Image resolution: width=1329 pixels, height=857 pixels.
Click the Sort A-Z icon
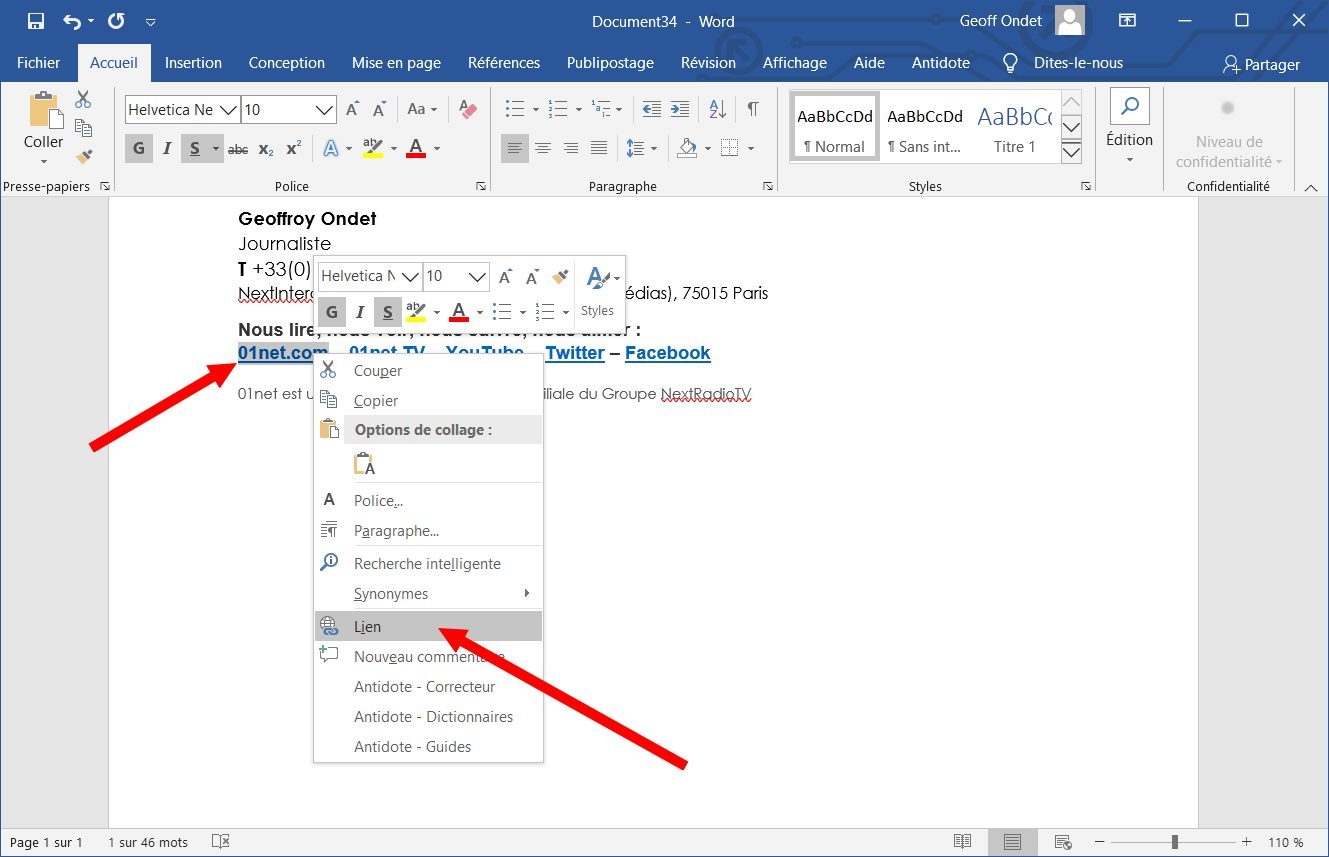click(x=717, y=109)
